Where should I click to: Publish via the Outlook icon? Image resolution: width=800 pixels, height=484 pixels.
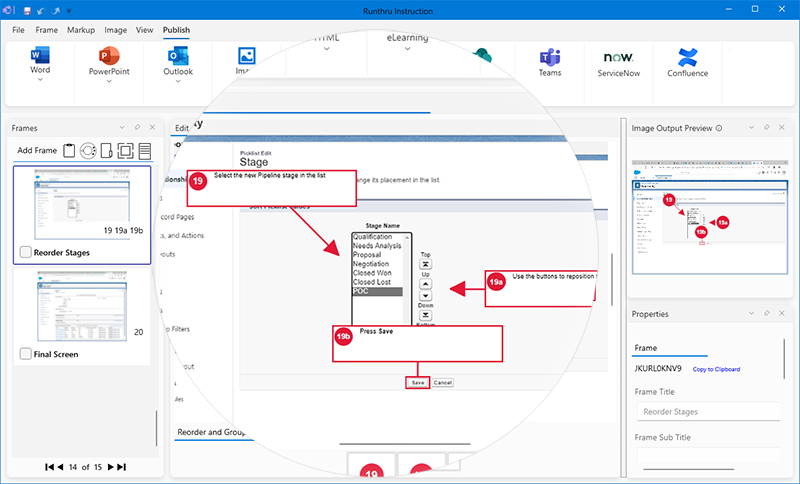tap(178, 55)
